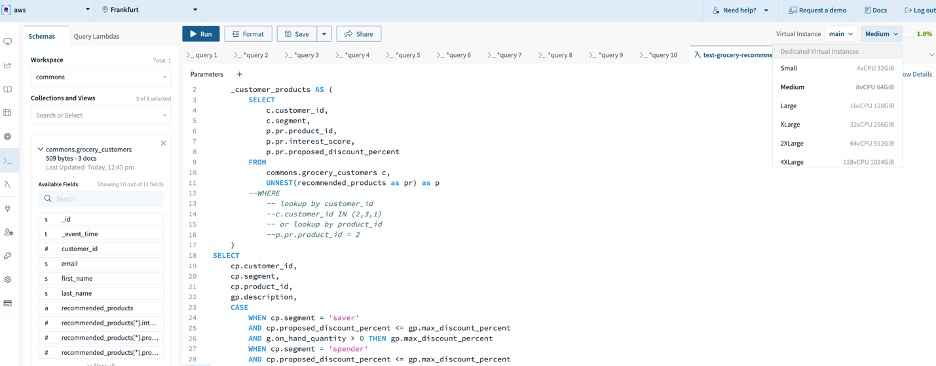The width and height of the screenshot is (936, 366).
Task: Open the Collections table-grid icon in sidebar
Action: click(8, 113)
